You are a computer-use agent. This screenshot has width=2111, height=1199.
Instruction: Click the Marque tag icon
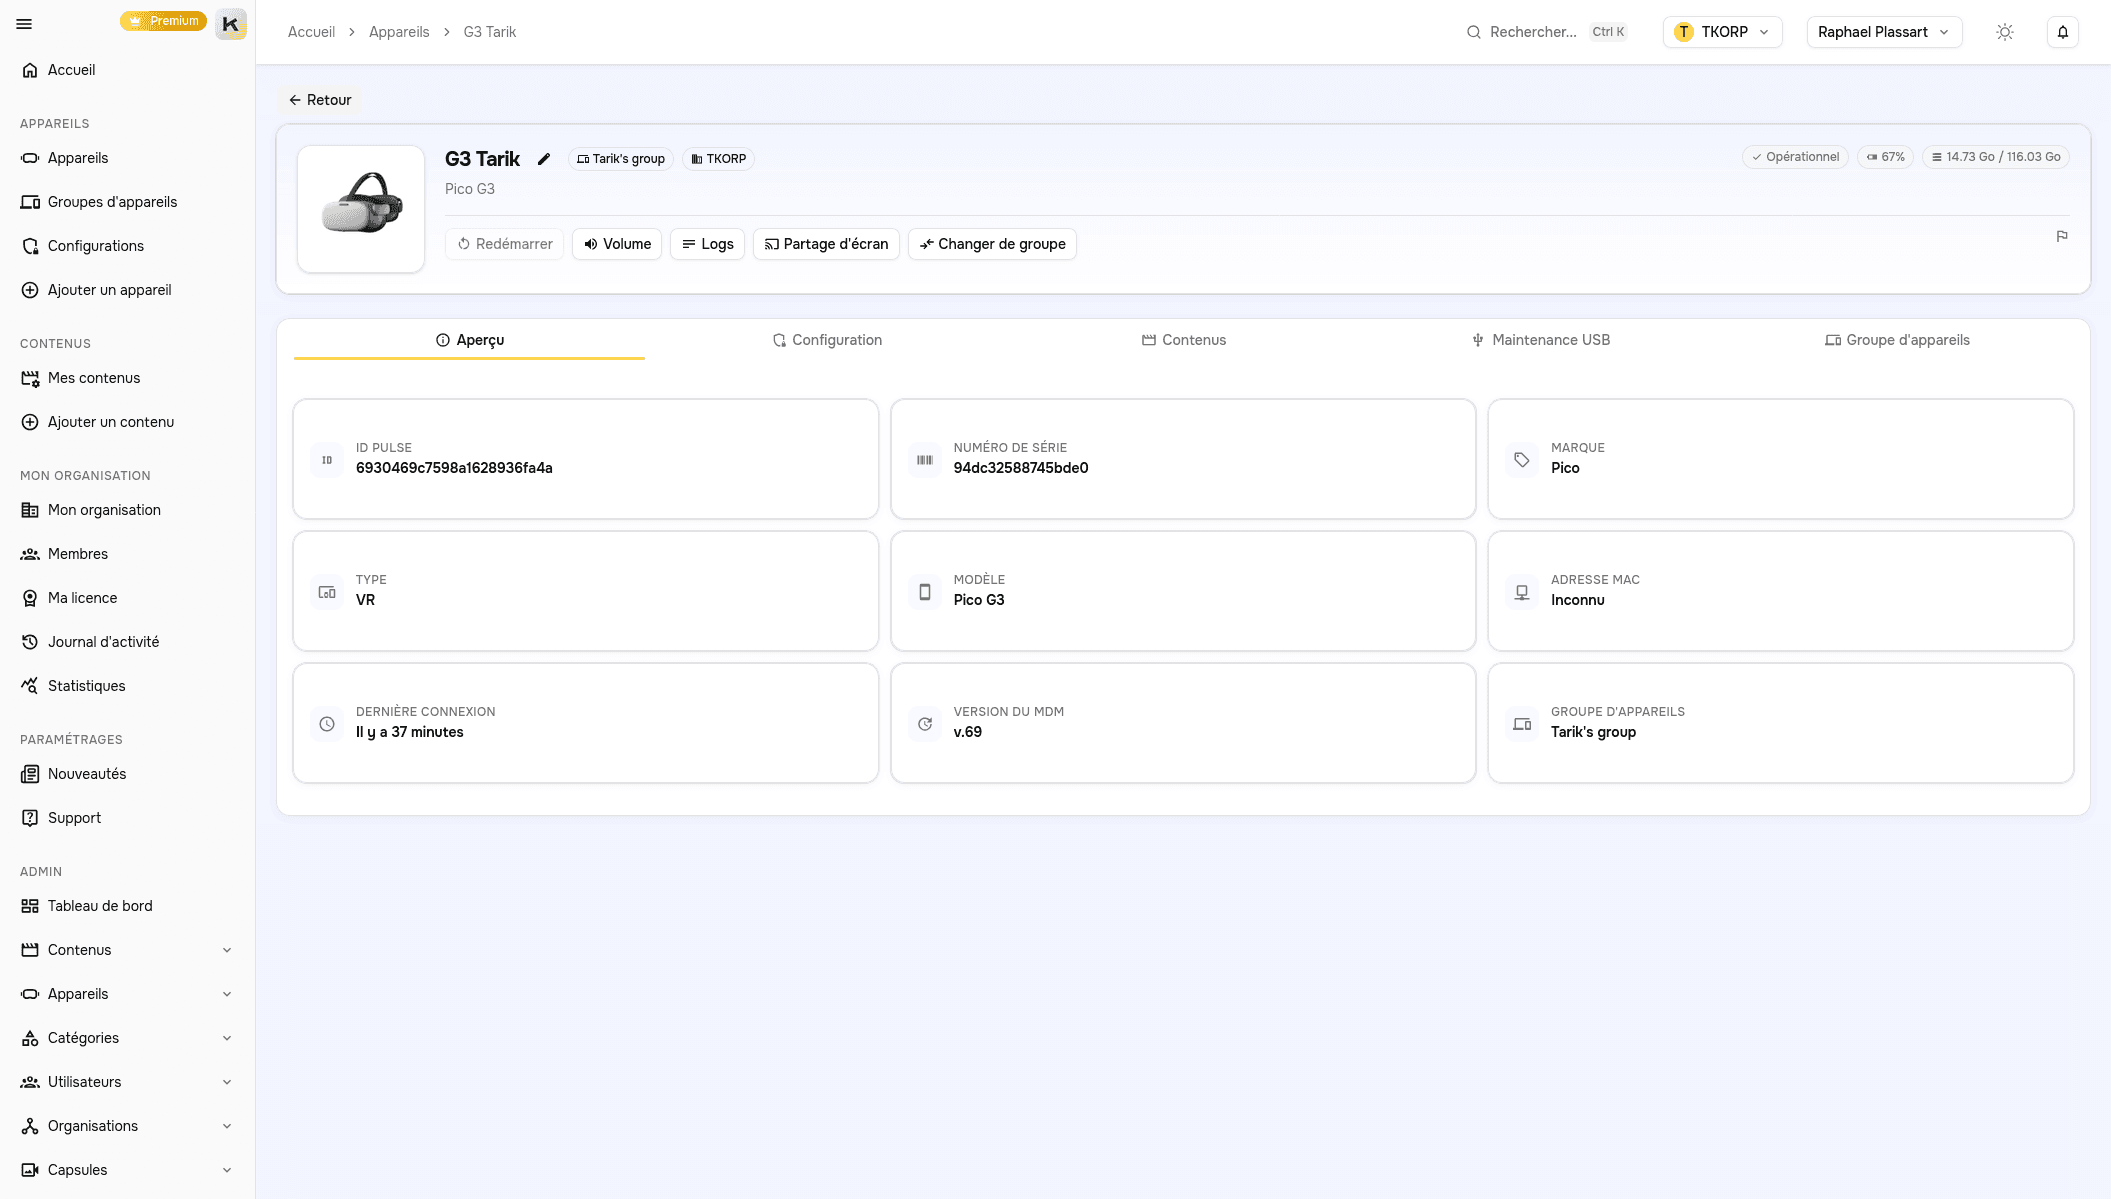click(x=1522, y=460)
